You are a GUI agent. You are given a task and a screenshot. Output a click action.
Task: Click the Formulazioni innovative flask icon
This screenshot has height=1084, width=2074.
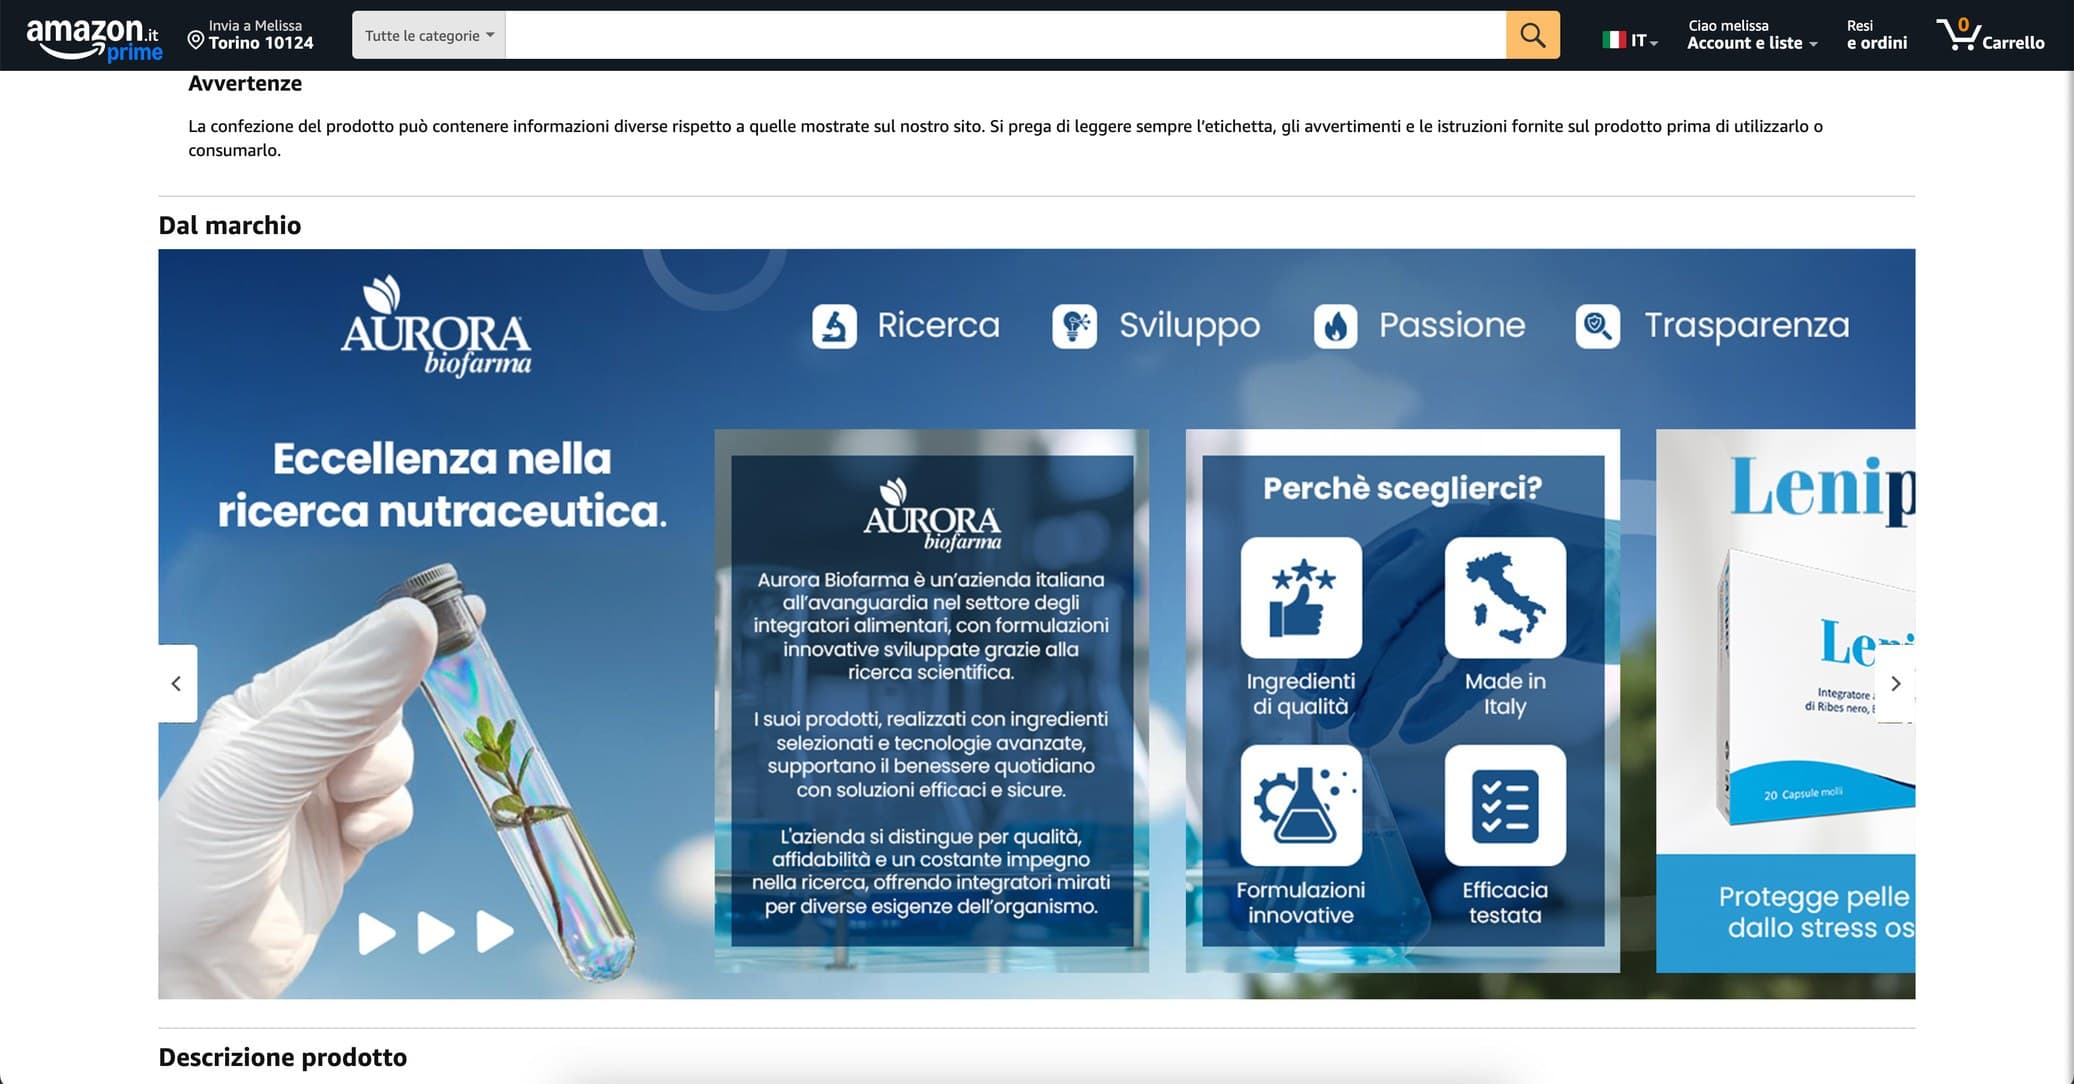(1301, 805)
